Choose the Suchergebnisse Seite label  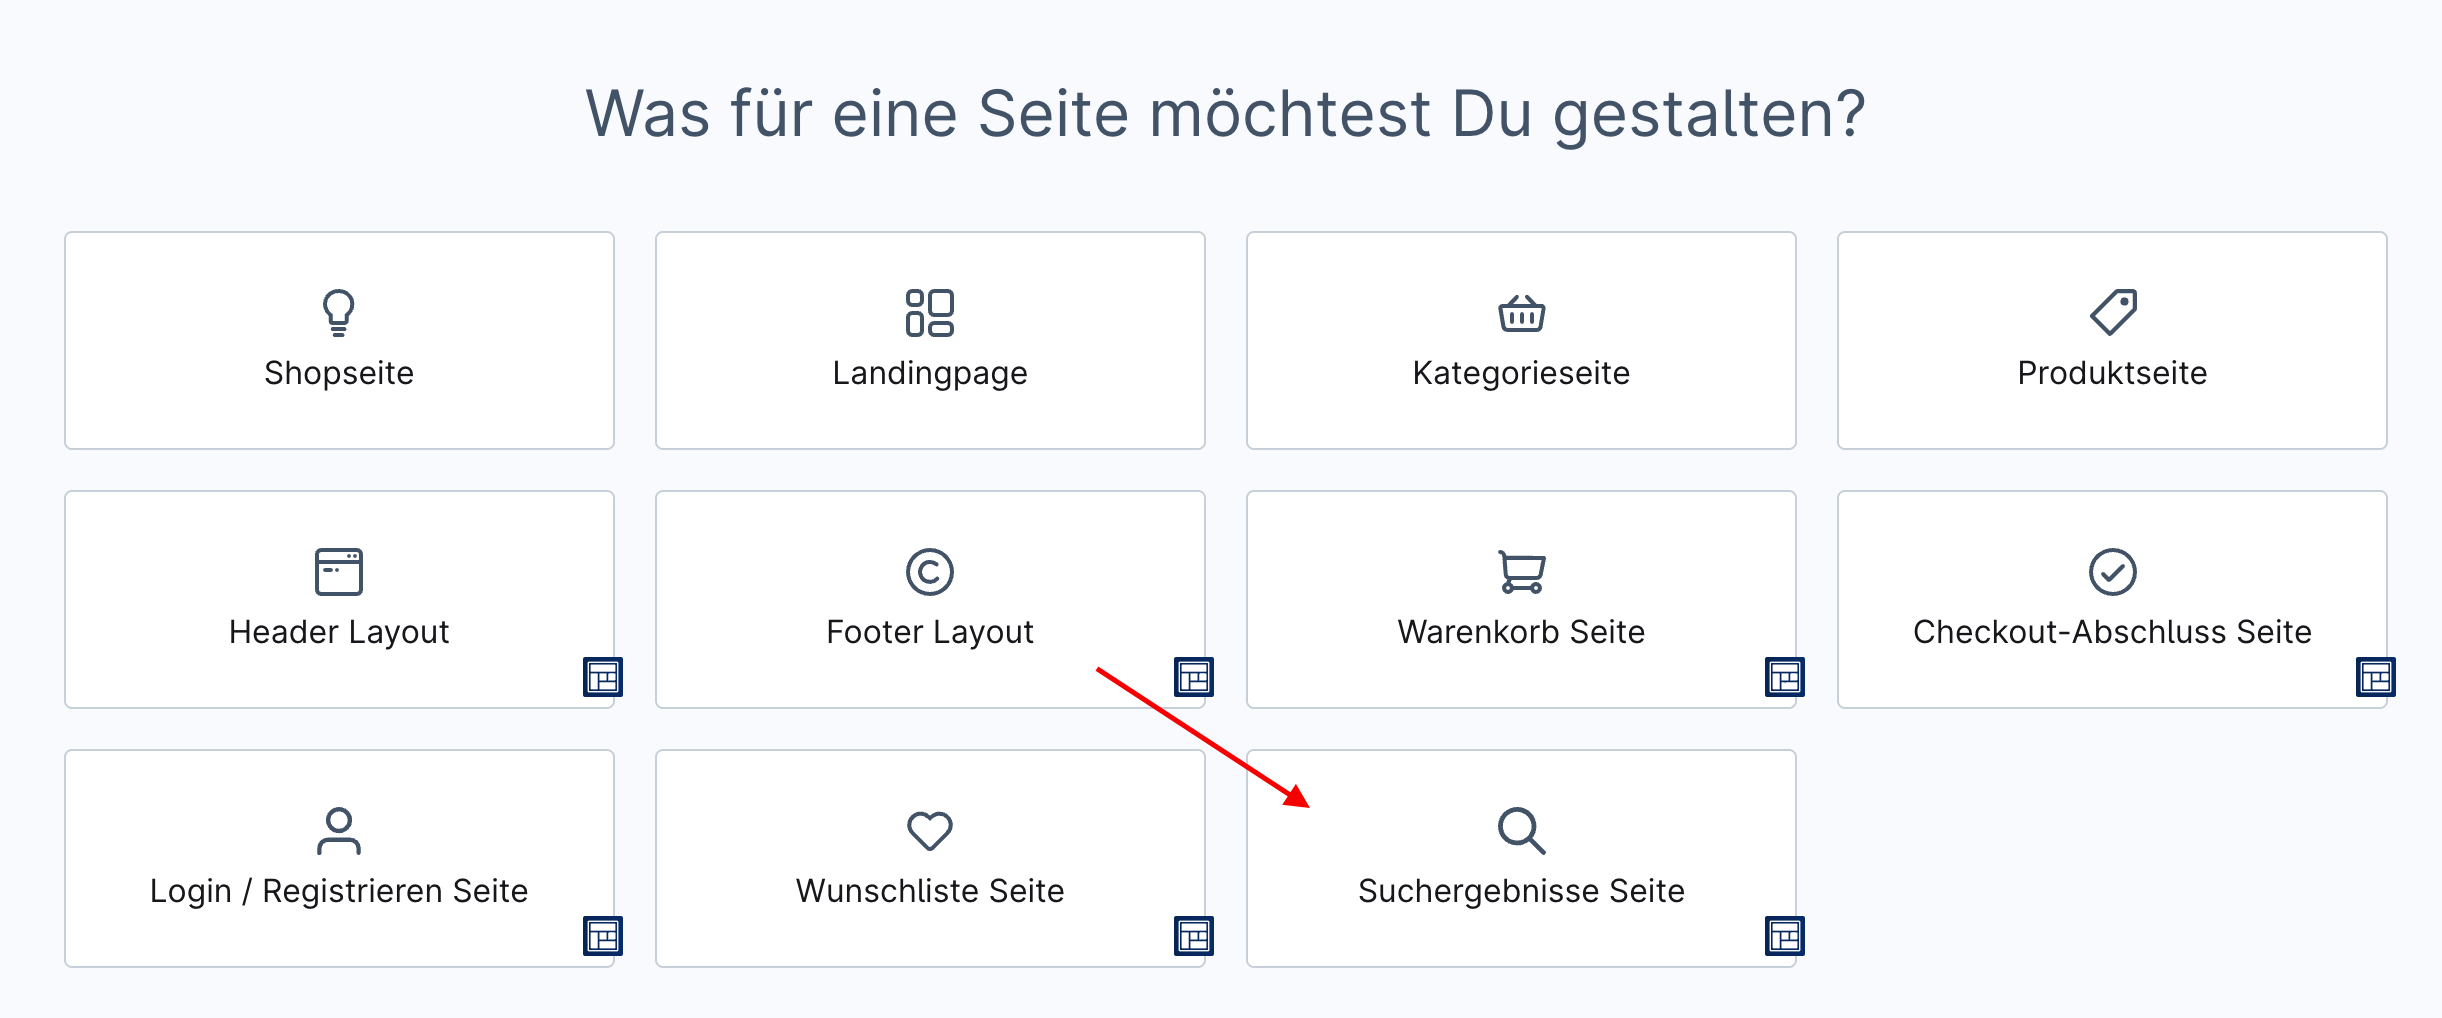[x=1521, y=891]
